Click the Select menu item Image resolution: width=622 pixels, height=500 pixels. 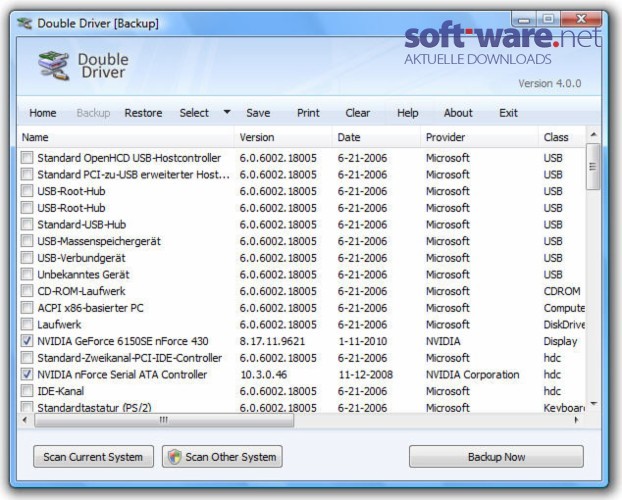(x=194, y=113)
